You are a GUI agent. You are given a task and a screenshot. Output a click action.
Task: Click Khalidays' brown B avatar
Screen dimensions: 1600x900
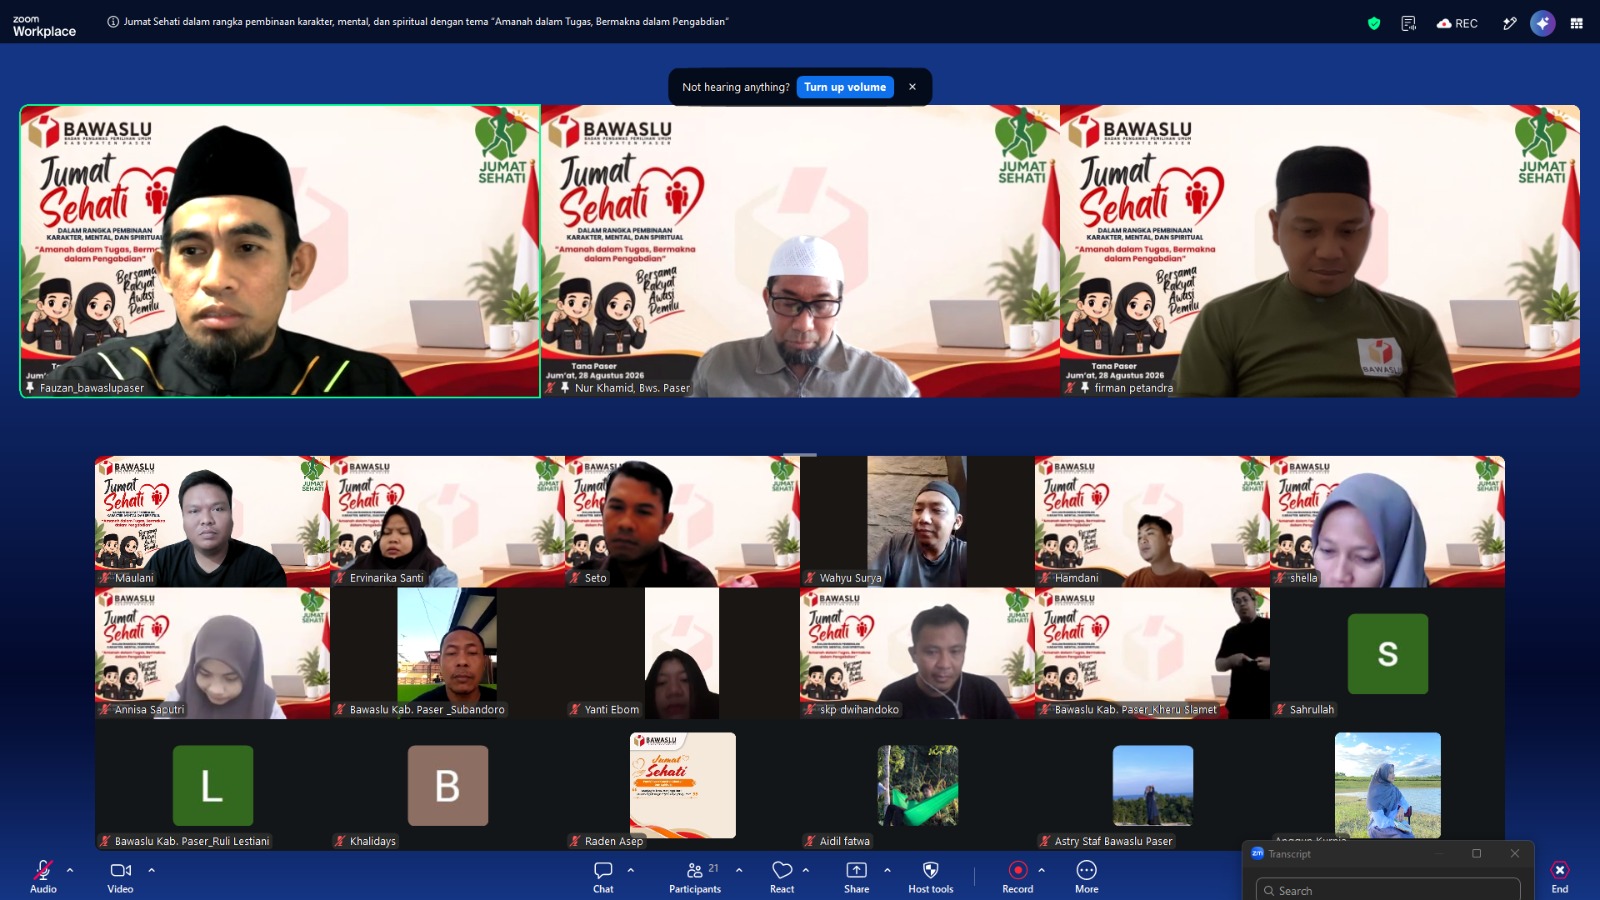pyautogui.click(x=448, y=785)
